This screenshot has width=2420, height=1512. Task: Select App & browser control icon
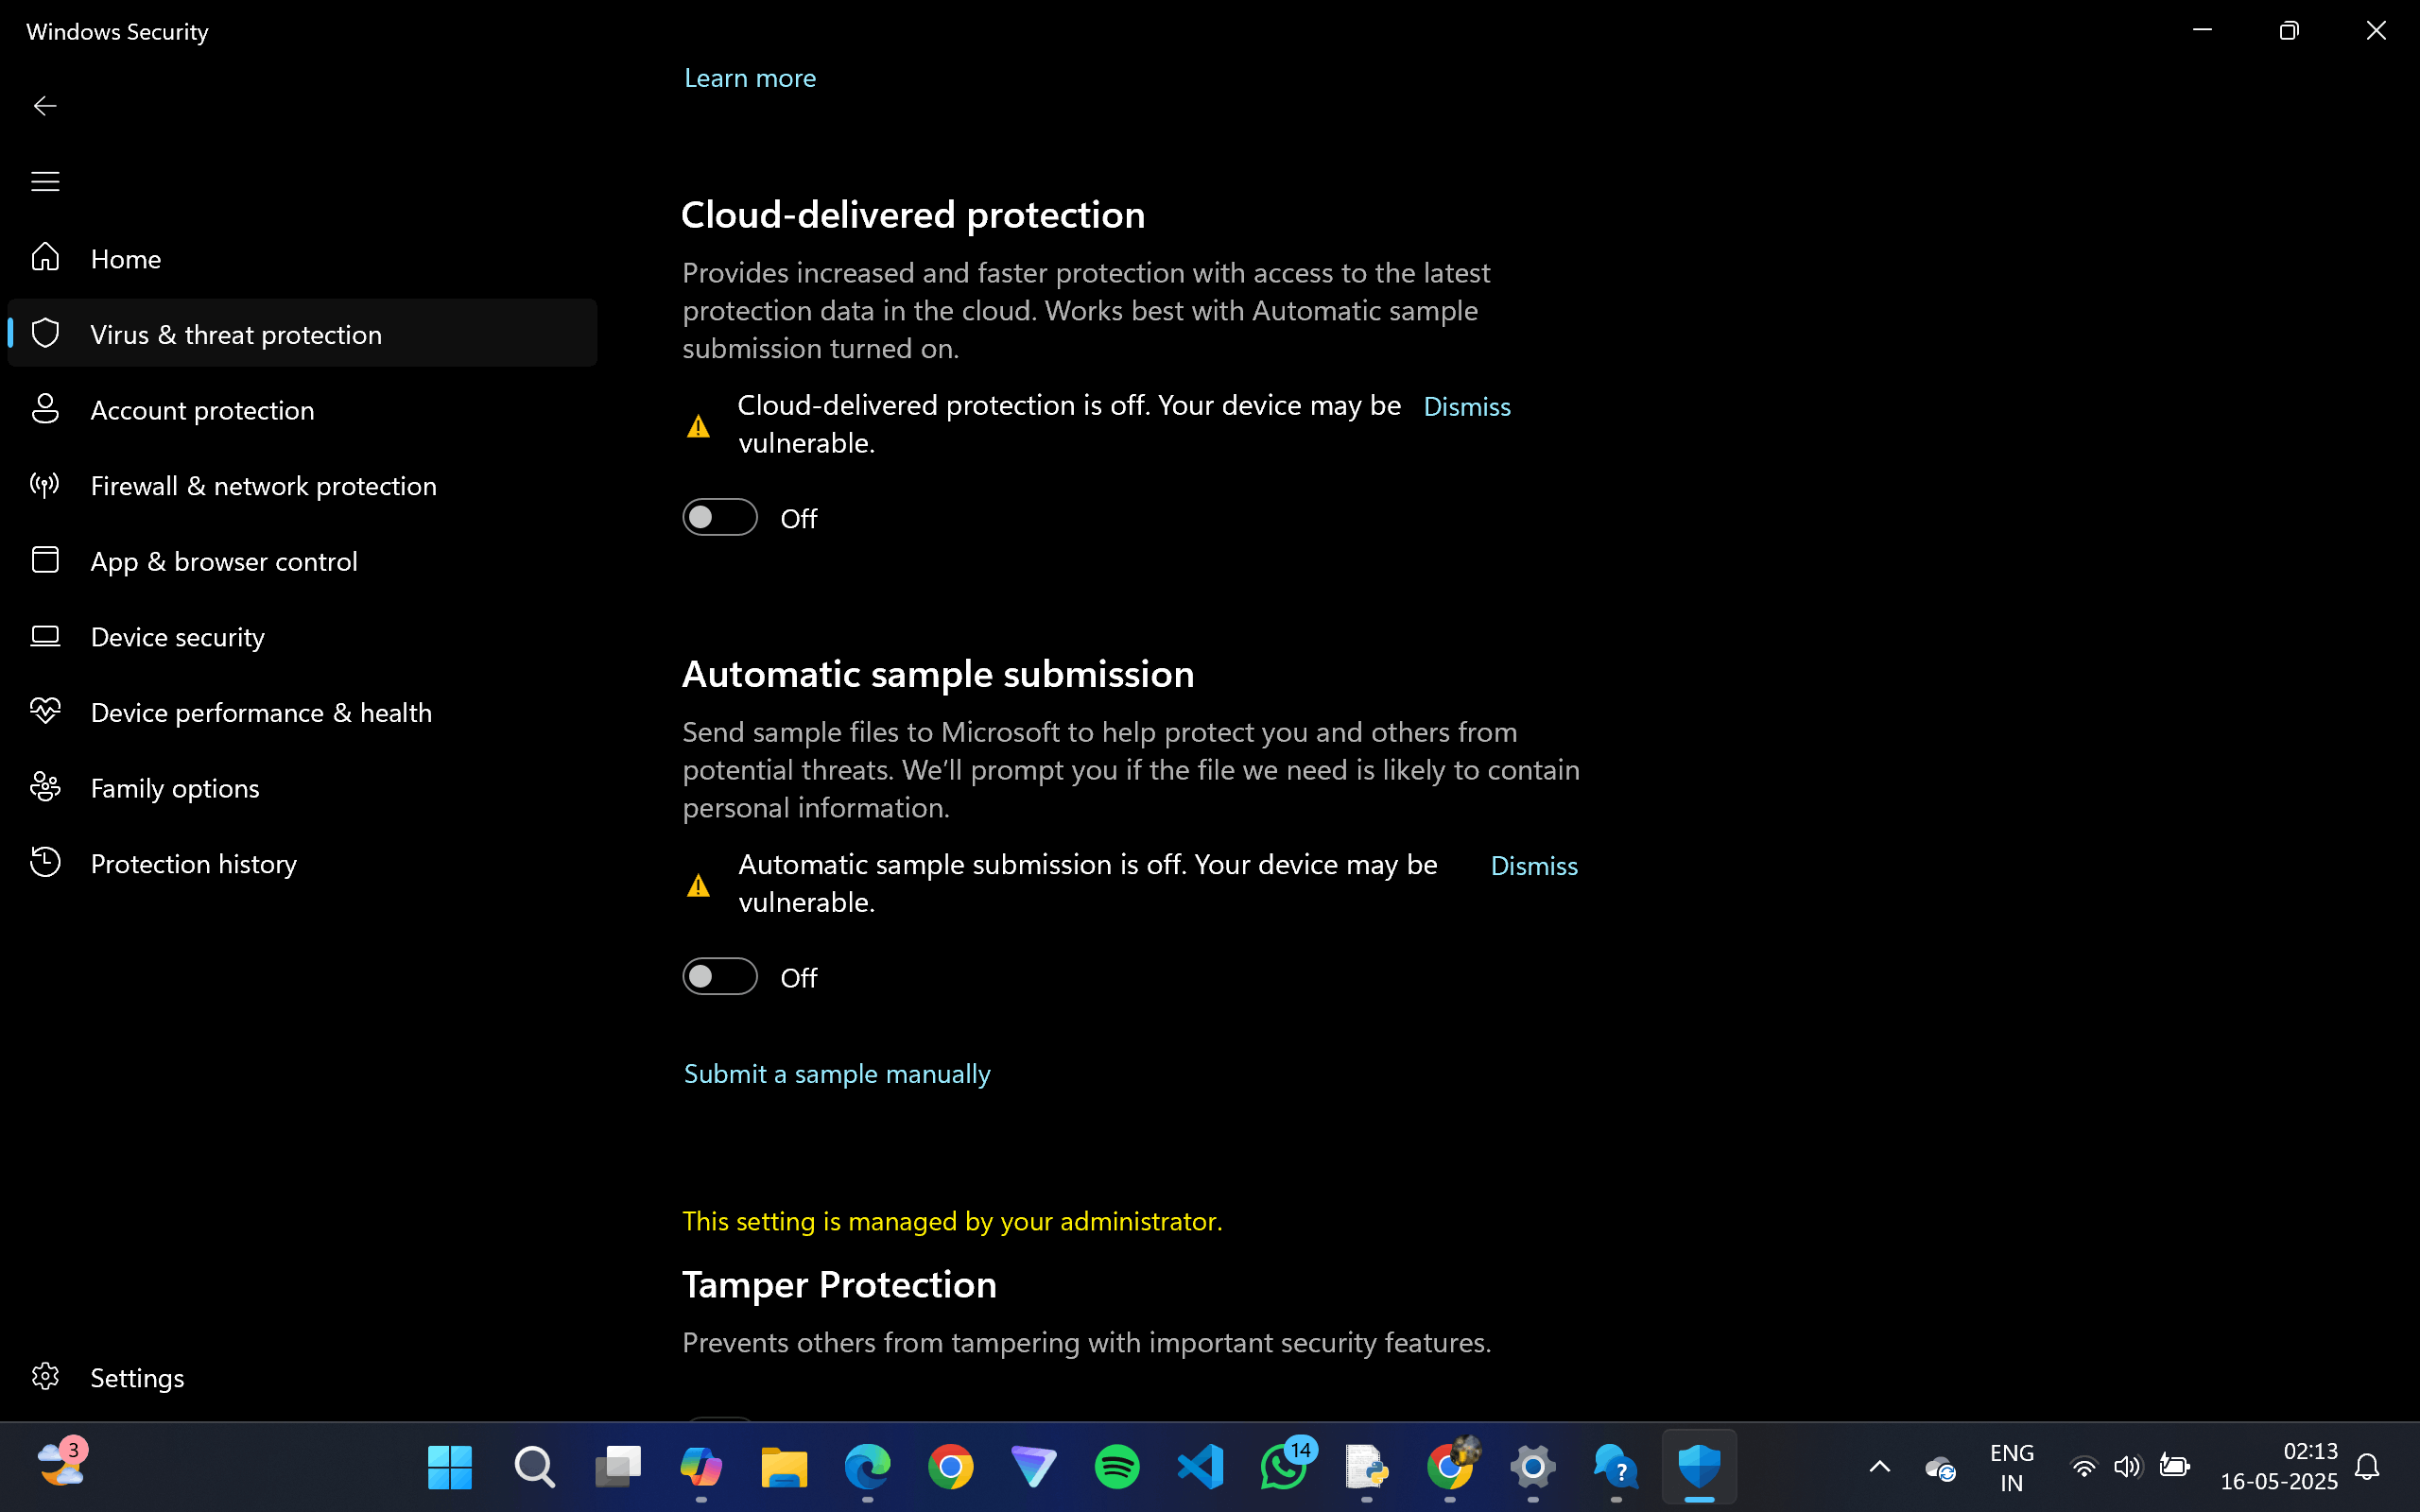[45, 560]
